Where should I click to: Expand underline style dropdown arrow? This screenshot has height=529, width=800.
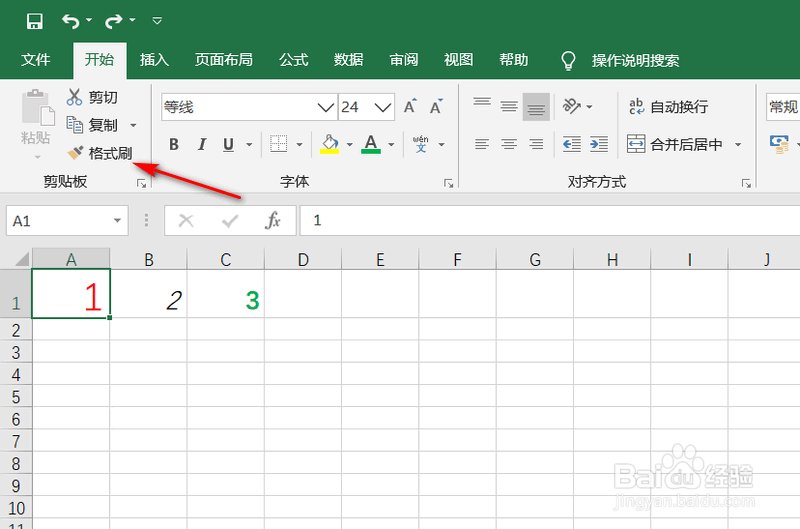[249, 144]
